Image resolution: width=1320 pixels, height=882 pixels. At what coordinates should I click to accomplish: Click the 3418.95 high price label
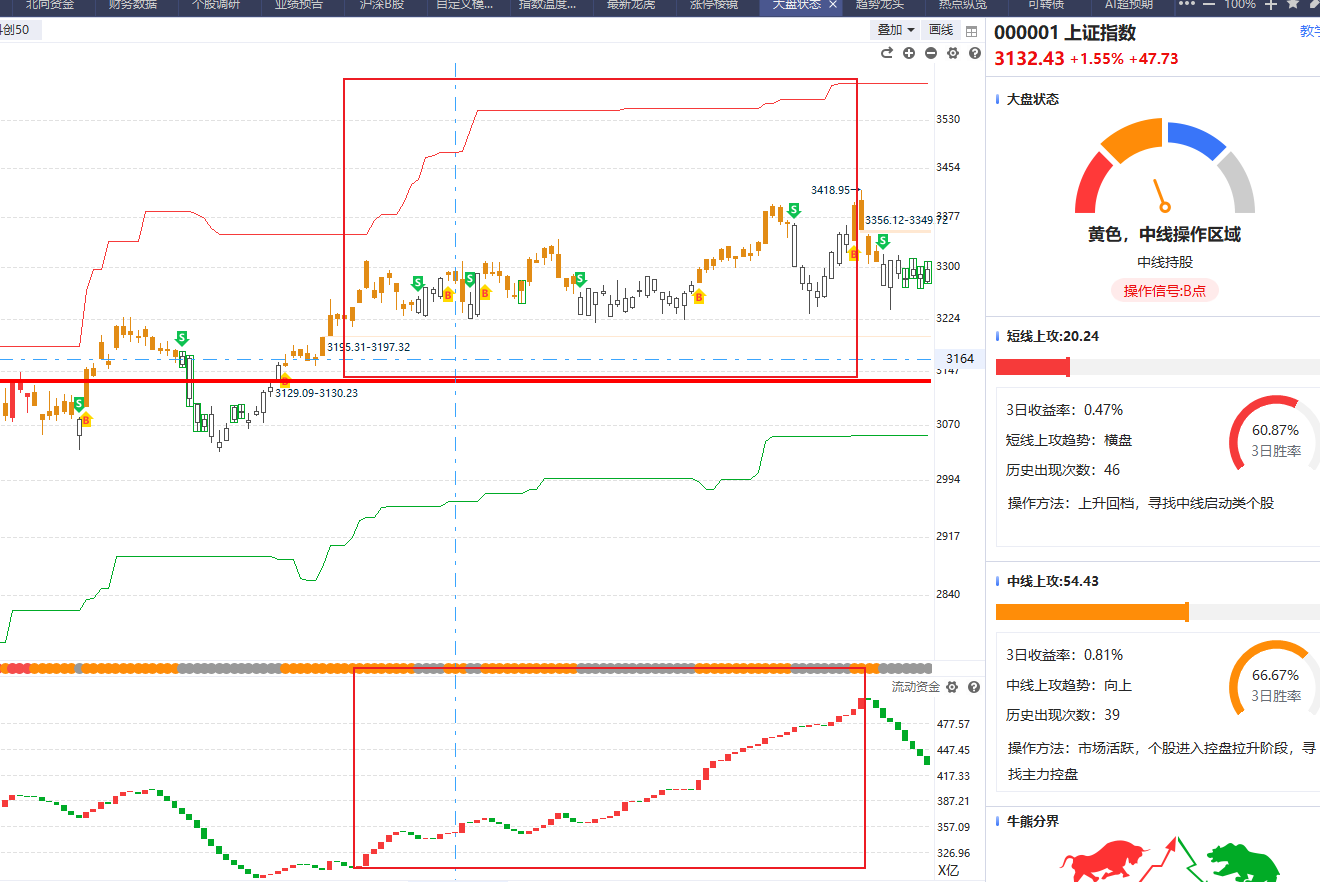(830, 189)
